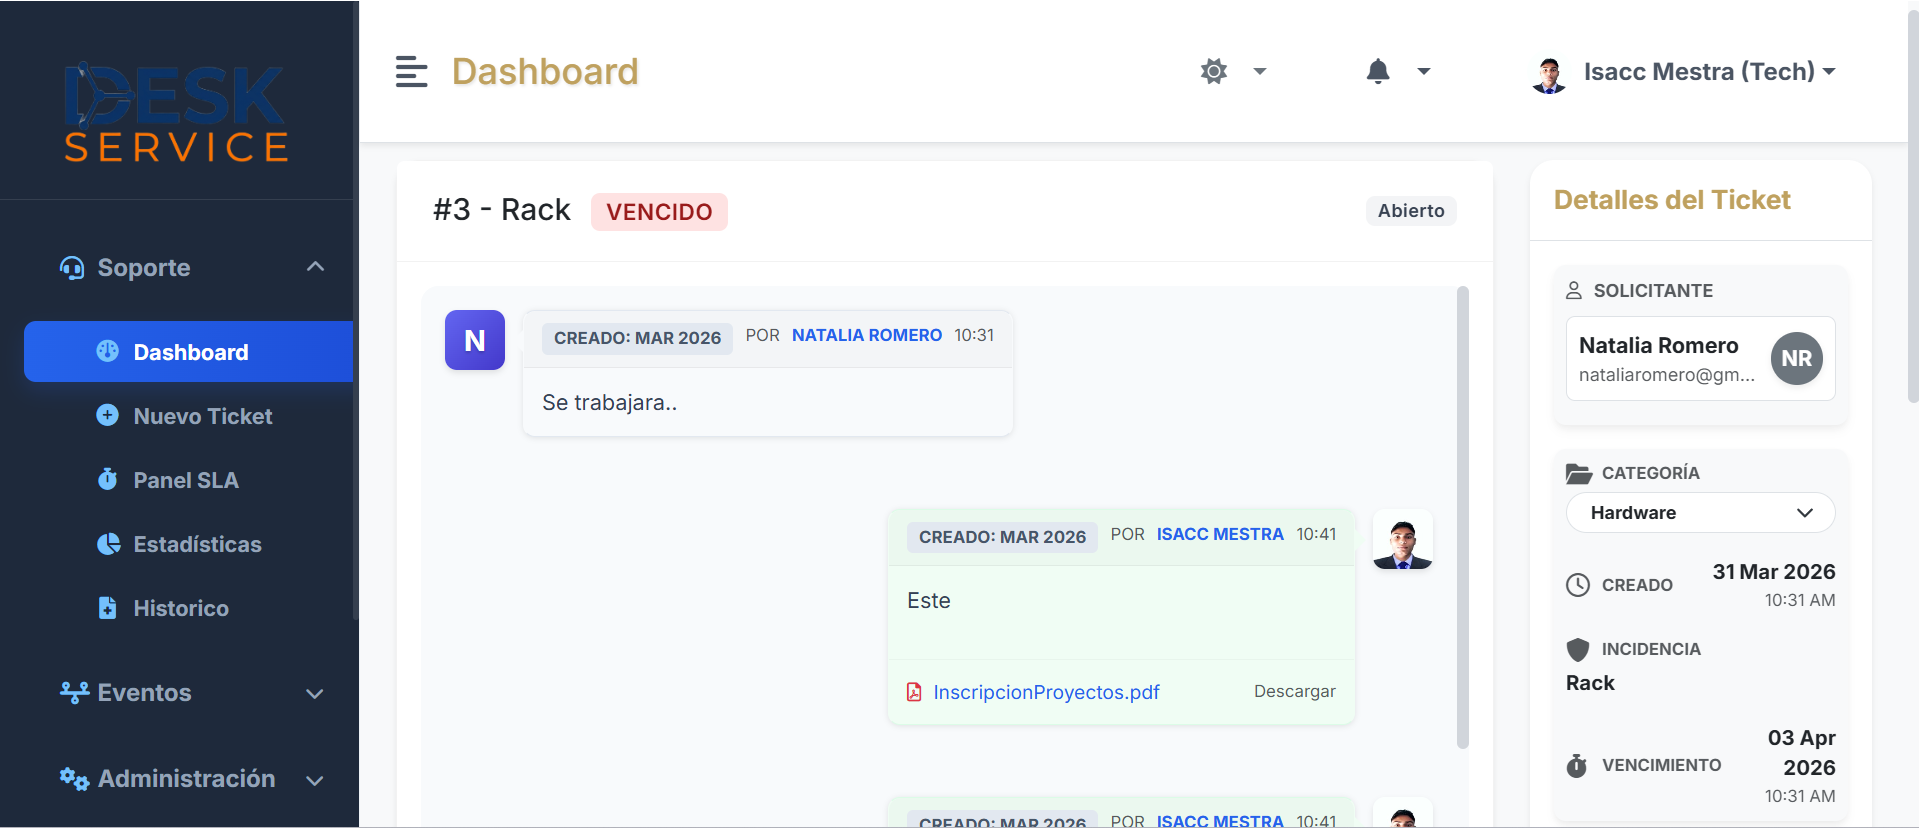
Task: Click the Desk Service logo
Action: pos(177,112)
